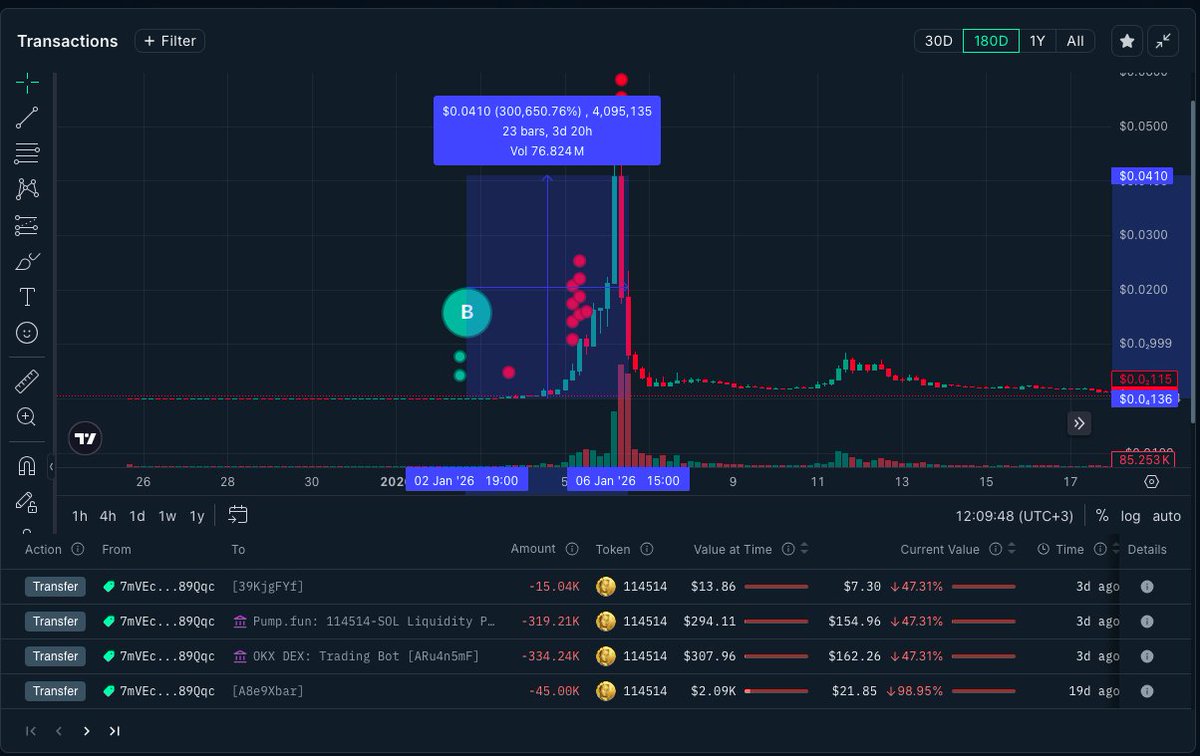Open the Filter options
Viewport: 1200px width, 756px height.
pyautogui.click(x=169, y=41)
